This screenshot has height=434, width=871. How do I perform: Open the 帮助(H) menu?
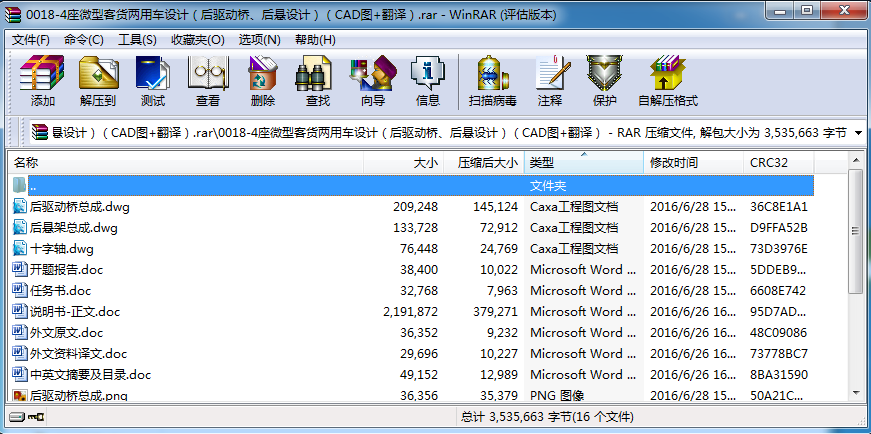click(x=315, y=40)
